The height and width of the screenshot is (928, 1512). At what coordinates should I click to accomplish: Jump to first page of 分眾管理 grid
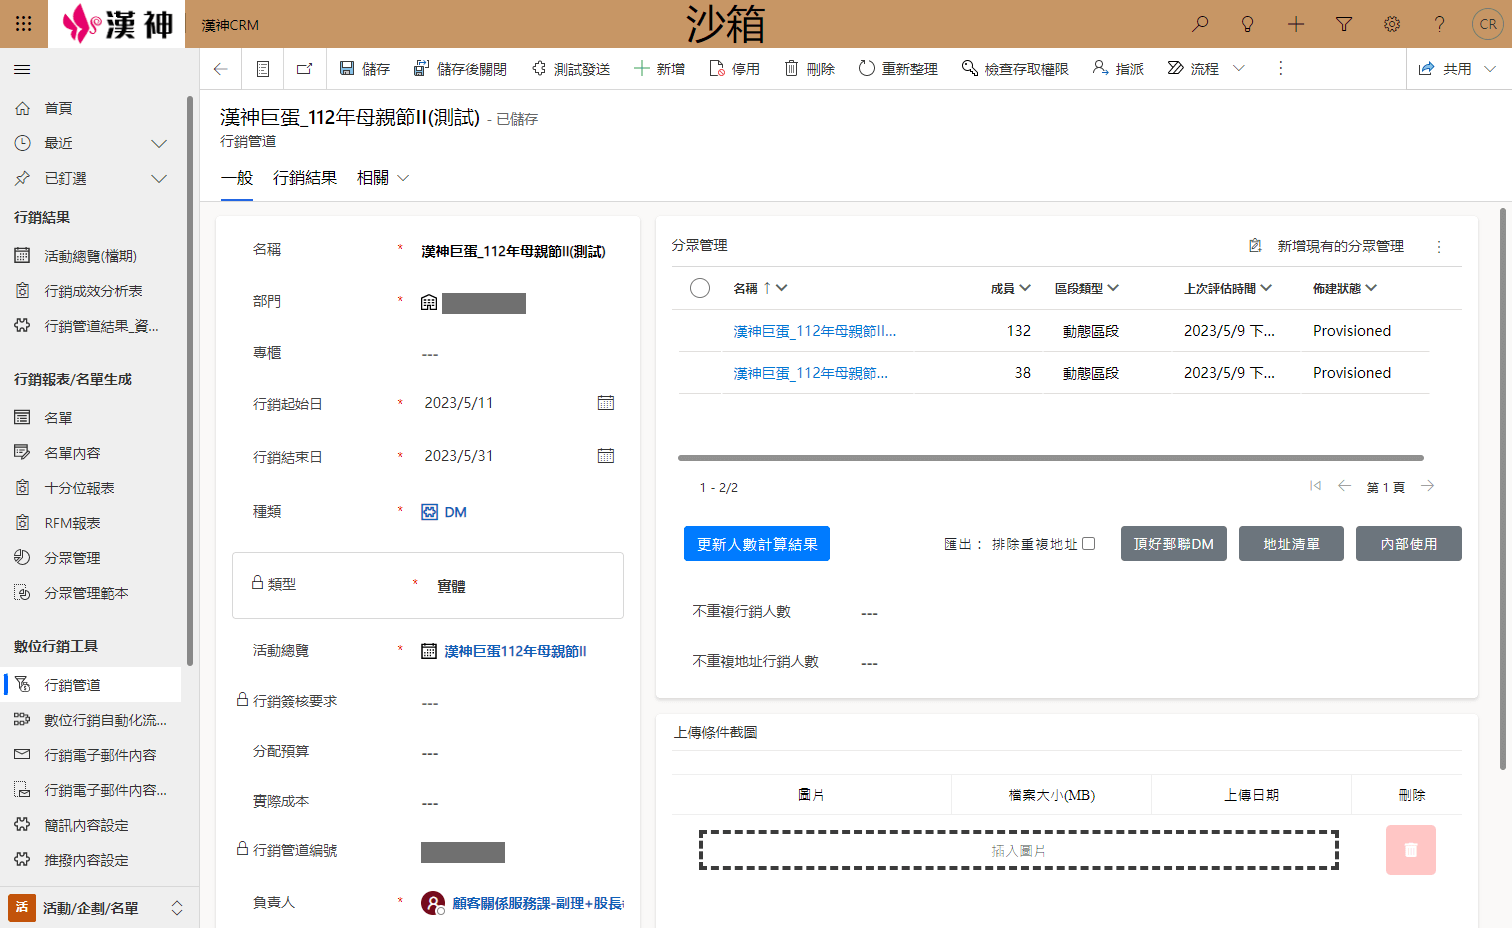(x=1315, y=486)
